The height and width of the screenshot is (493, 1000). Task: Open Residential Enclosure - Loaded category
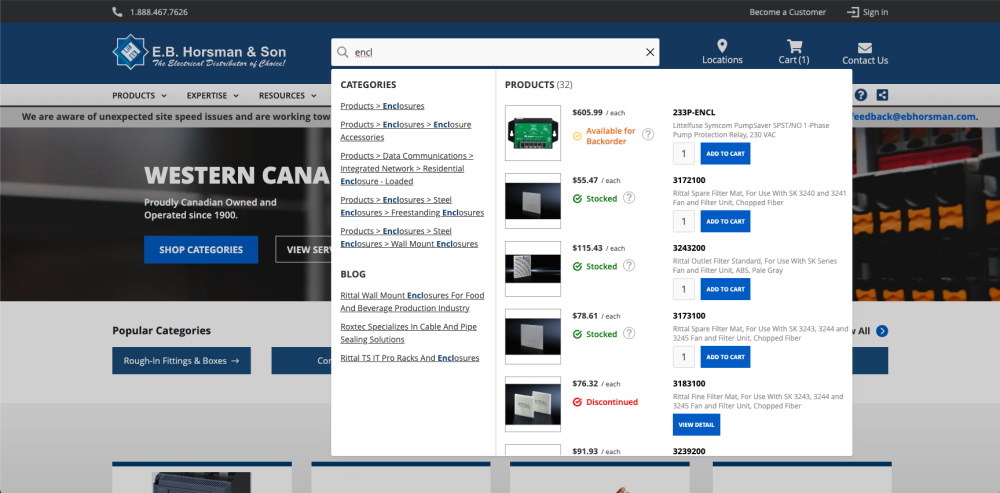click(407, 168)
